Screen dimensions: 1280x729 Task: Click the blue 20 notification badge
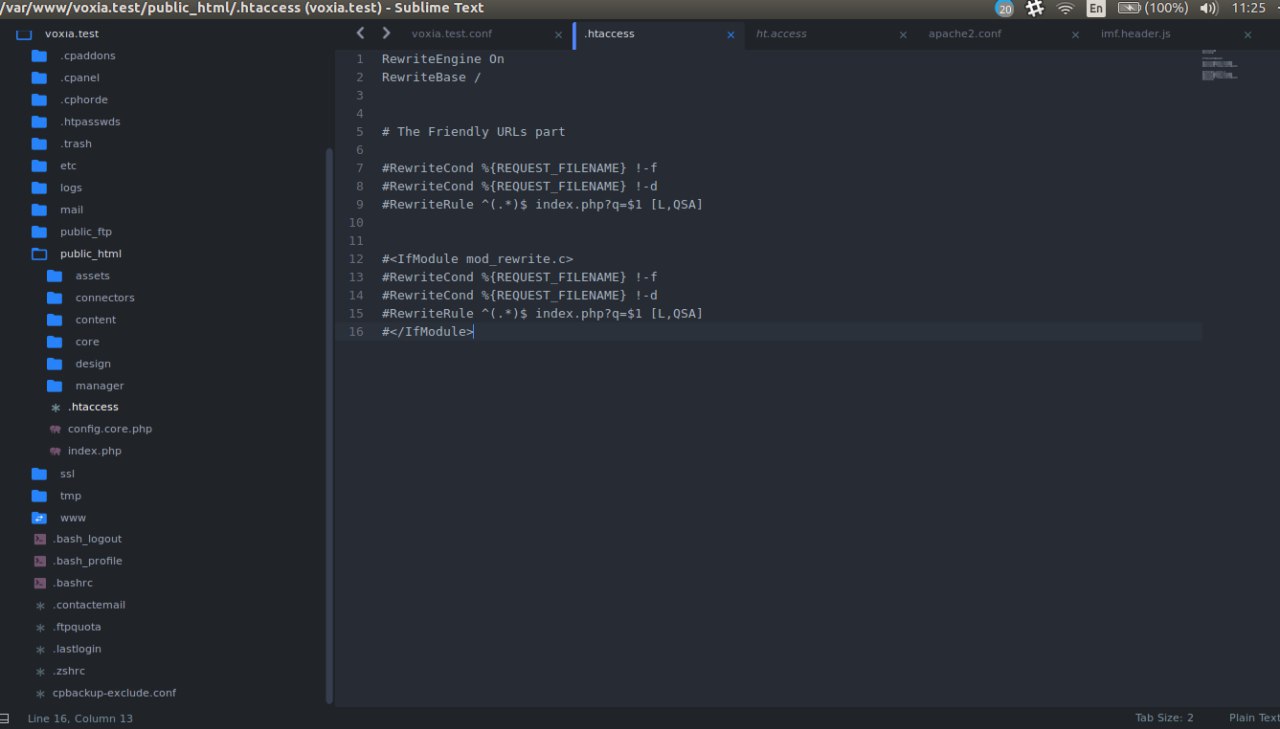1004,8
